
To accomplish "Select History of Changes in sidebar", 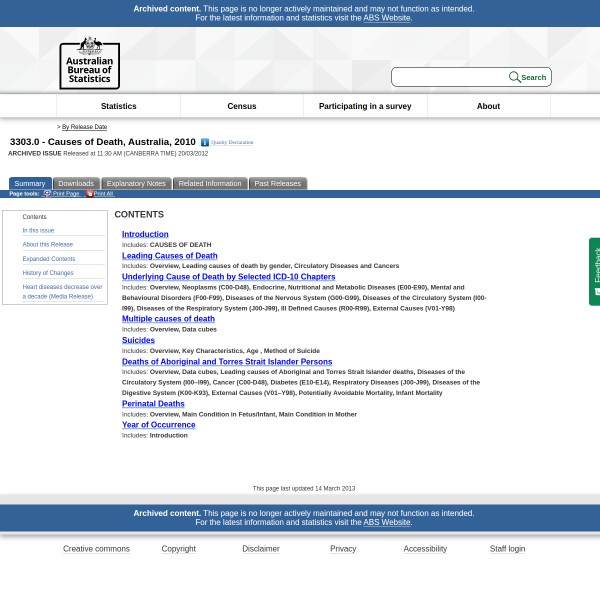I will pos(48,273).
